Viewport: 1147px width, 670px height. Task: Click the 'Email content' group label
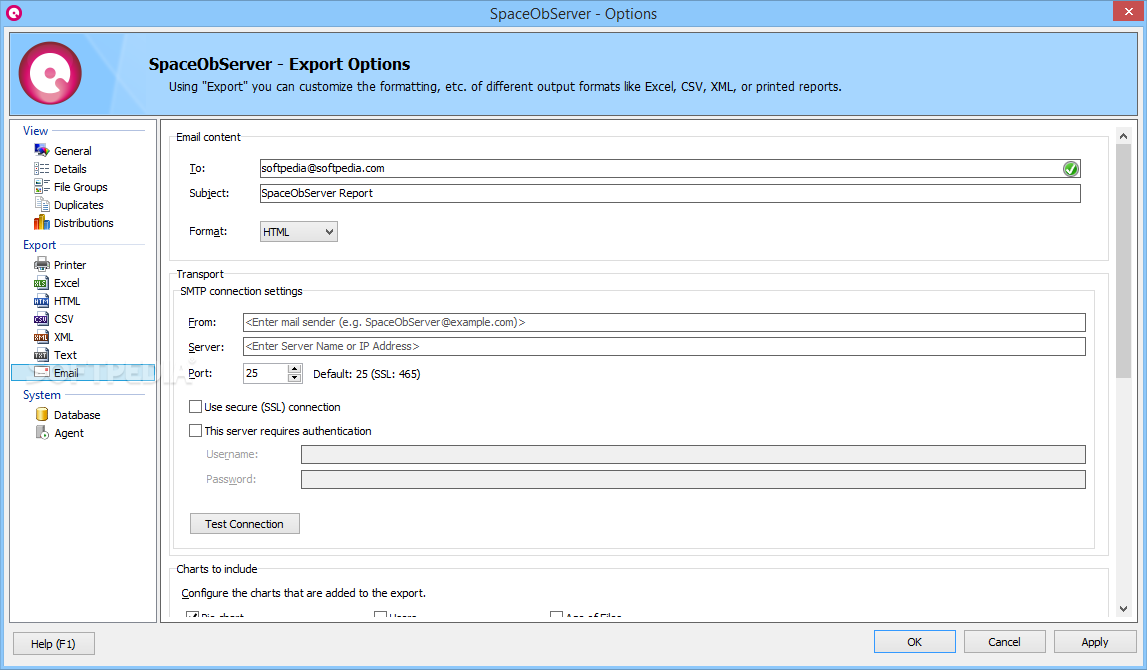pos(208,137)
